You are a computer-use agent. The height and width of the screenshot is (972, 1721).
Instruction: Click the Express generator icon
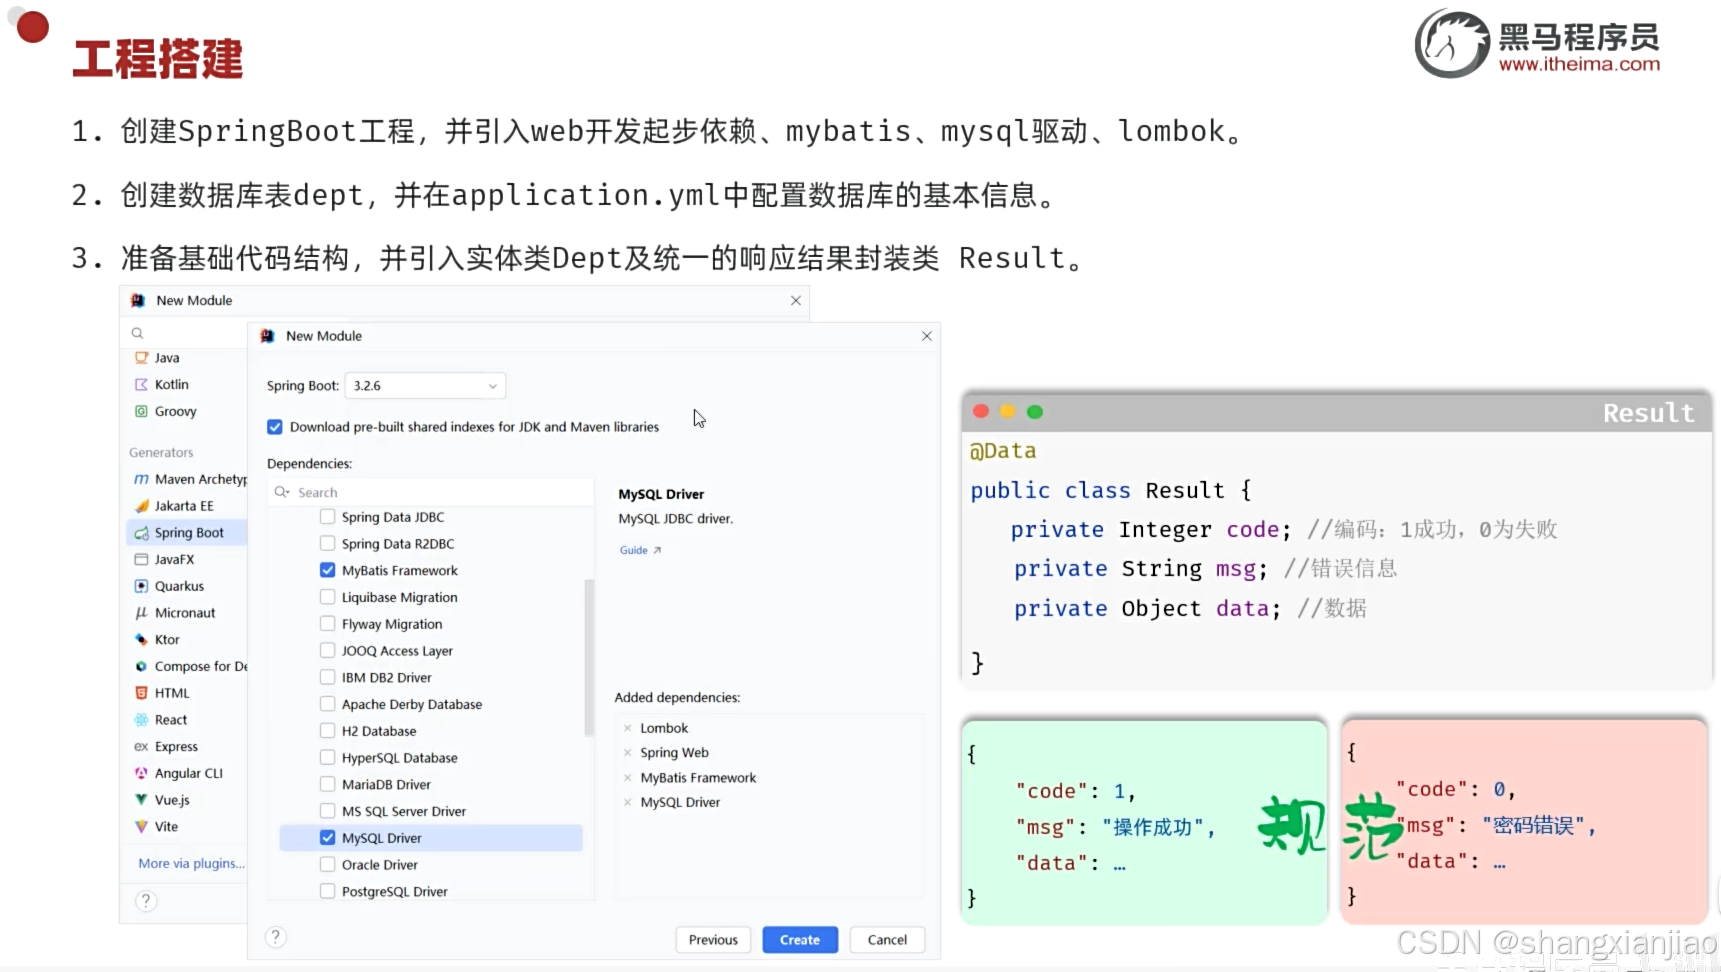coord(141,747)
